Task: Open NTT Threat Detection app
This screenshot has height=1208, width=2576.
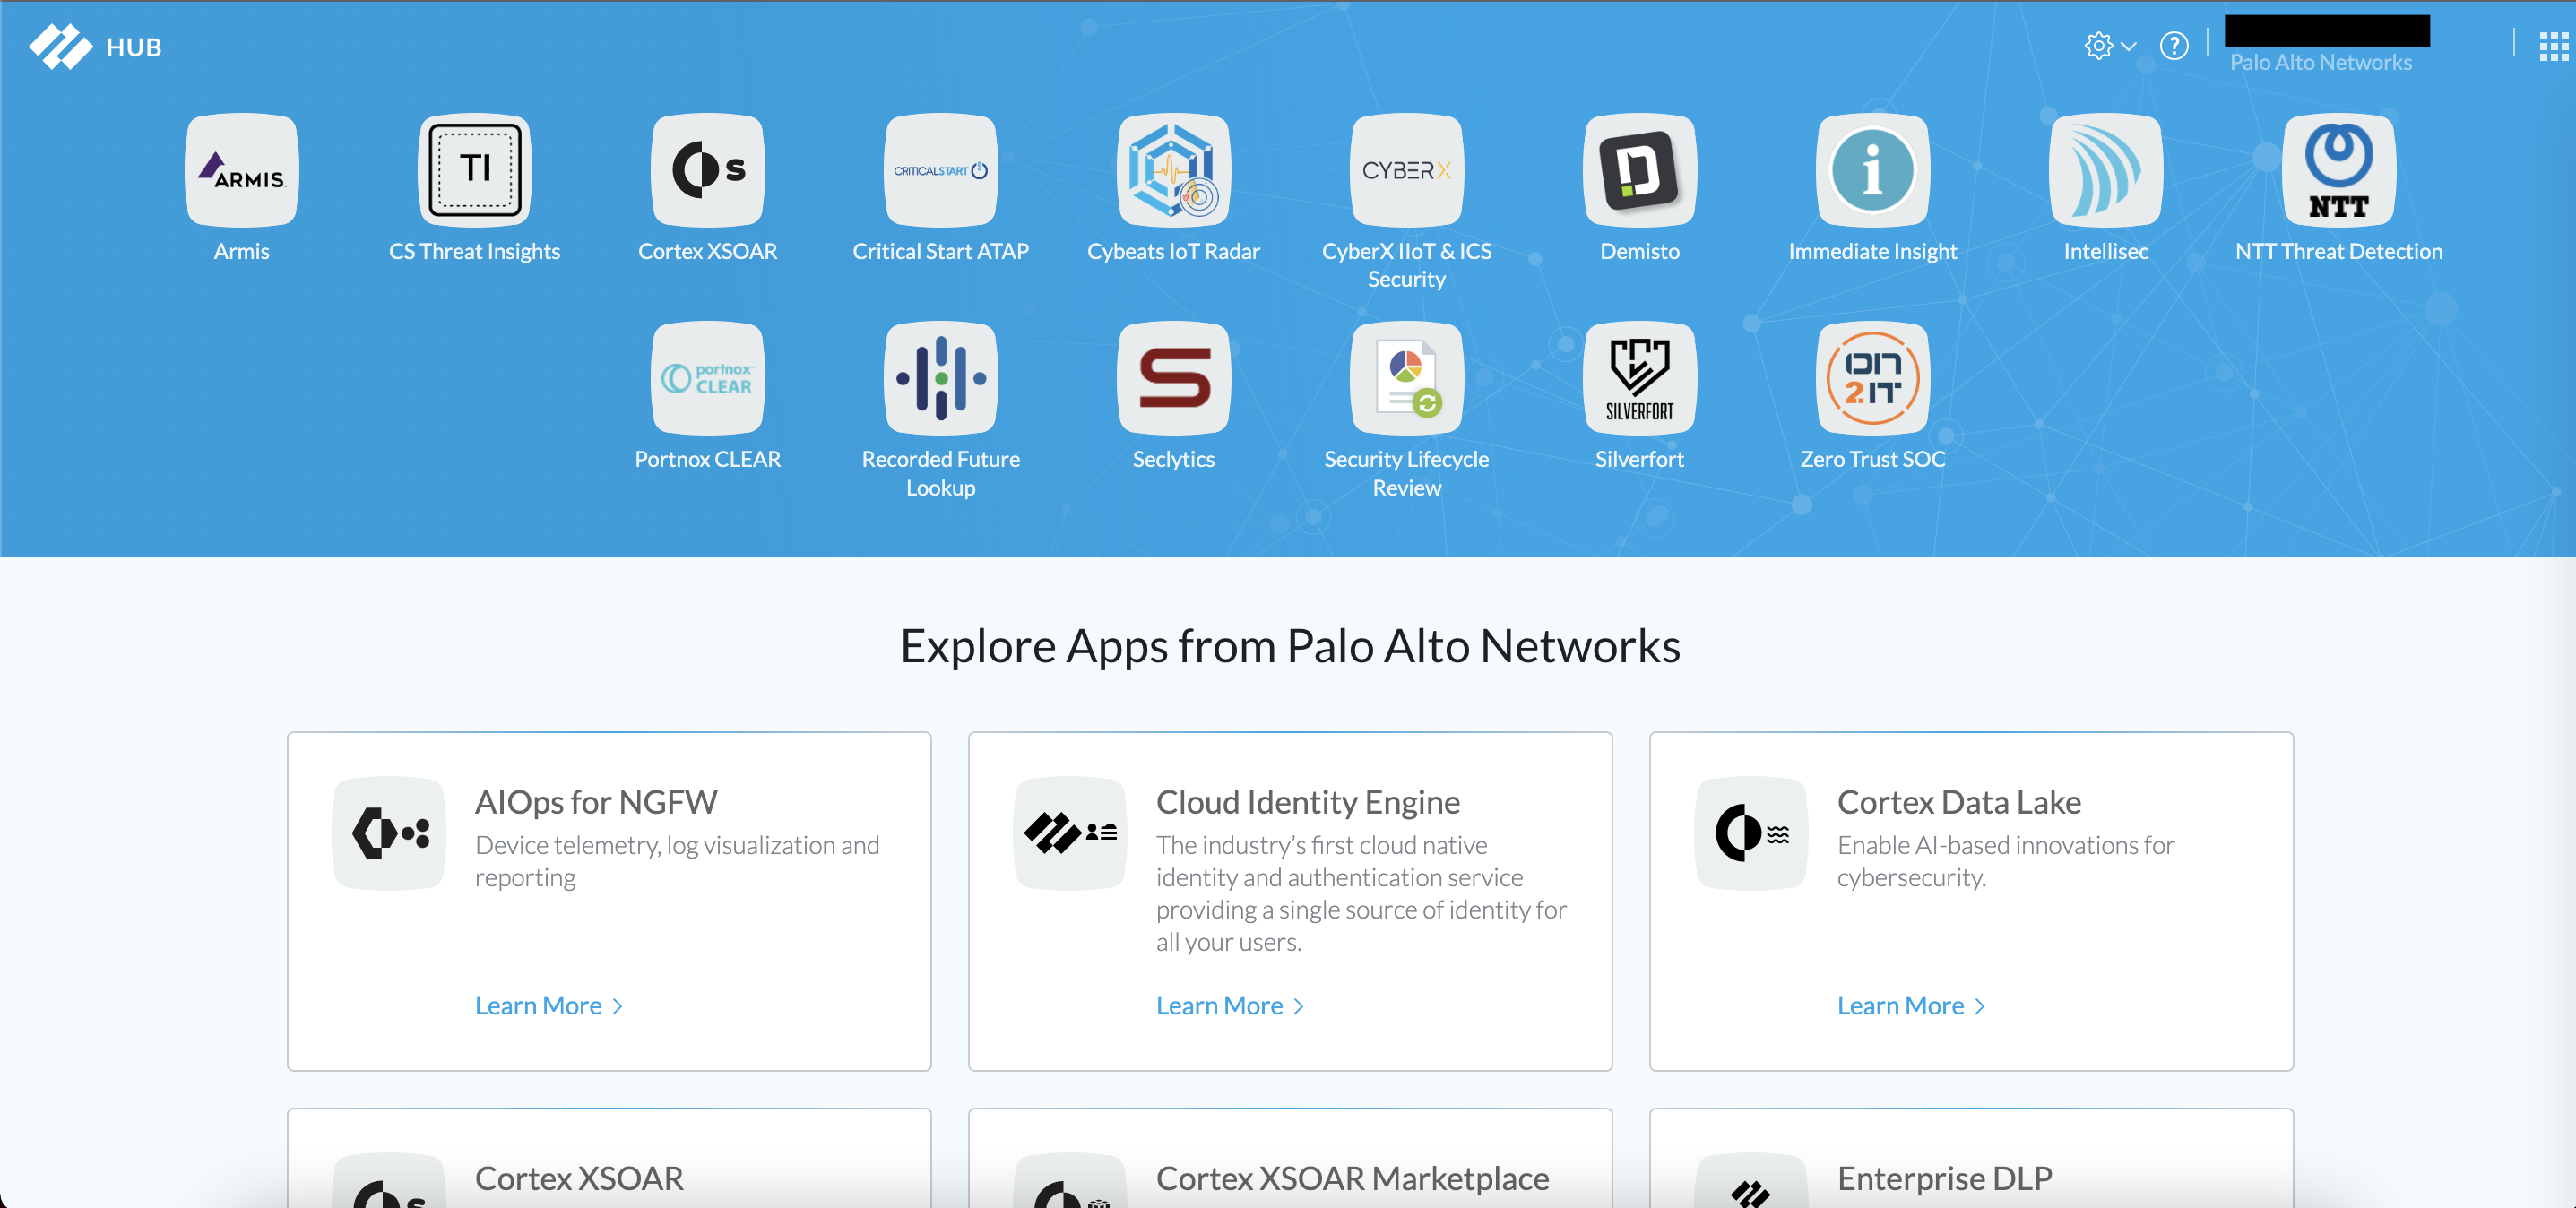Action: coord(2338,170)
